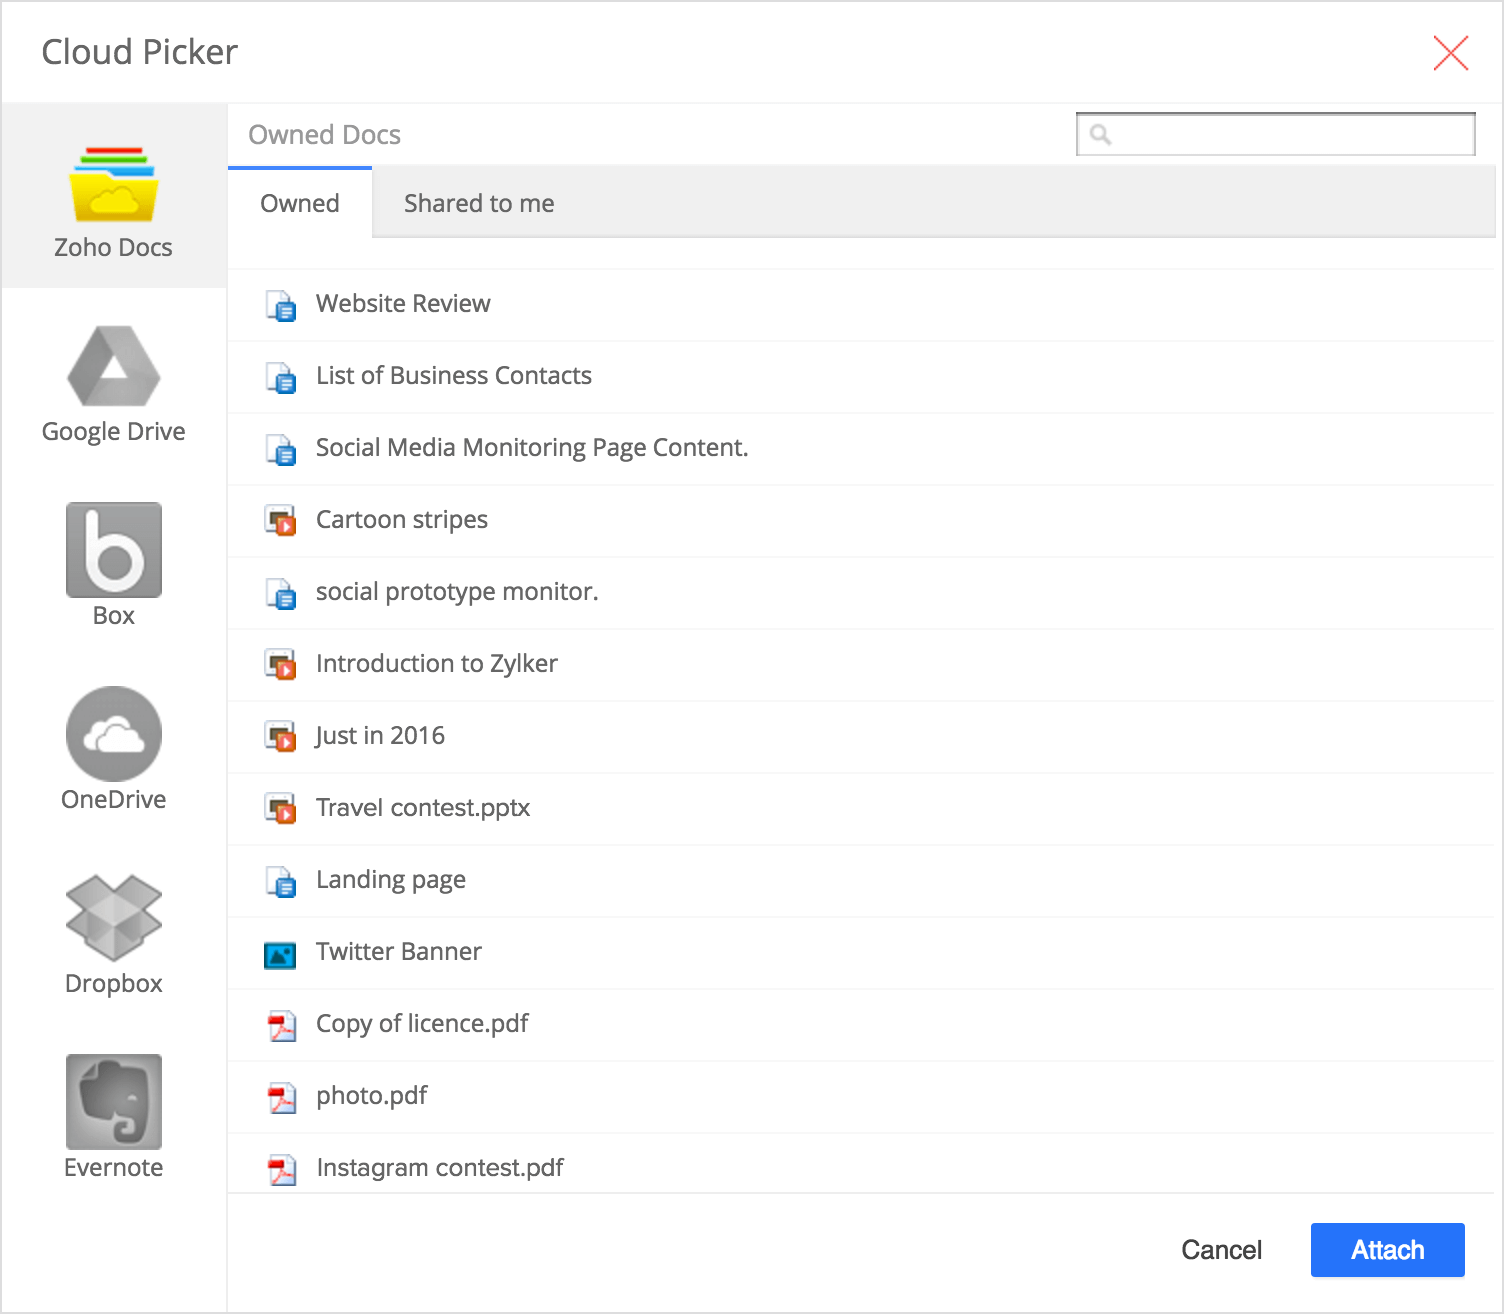Viewport: 1504px width, 1314px height.
Task: Select the Zoho Docs folder icon
Action: tap(113, 184)
